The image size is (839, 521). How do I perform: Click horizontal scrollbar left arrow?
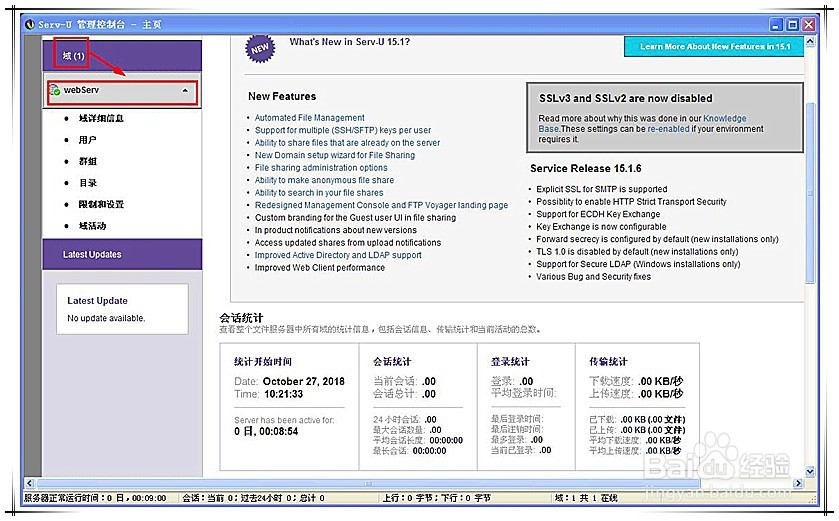(x=29, y=483)
